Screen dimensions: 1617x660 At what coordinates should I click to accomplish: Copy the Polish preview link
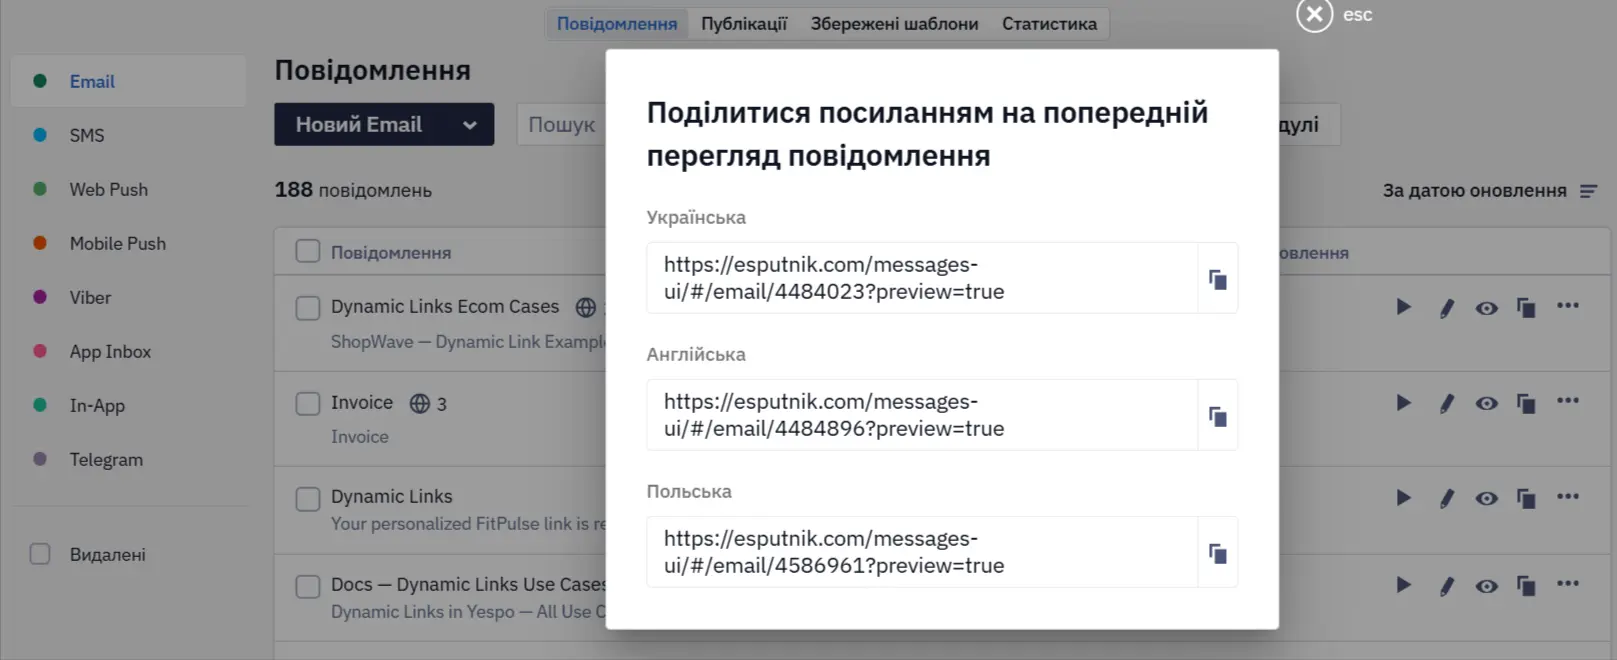pos(1217,553)
